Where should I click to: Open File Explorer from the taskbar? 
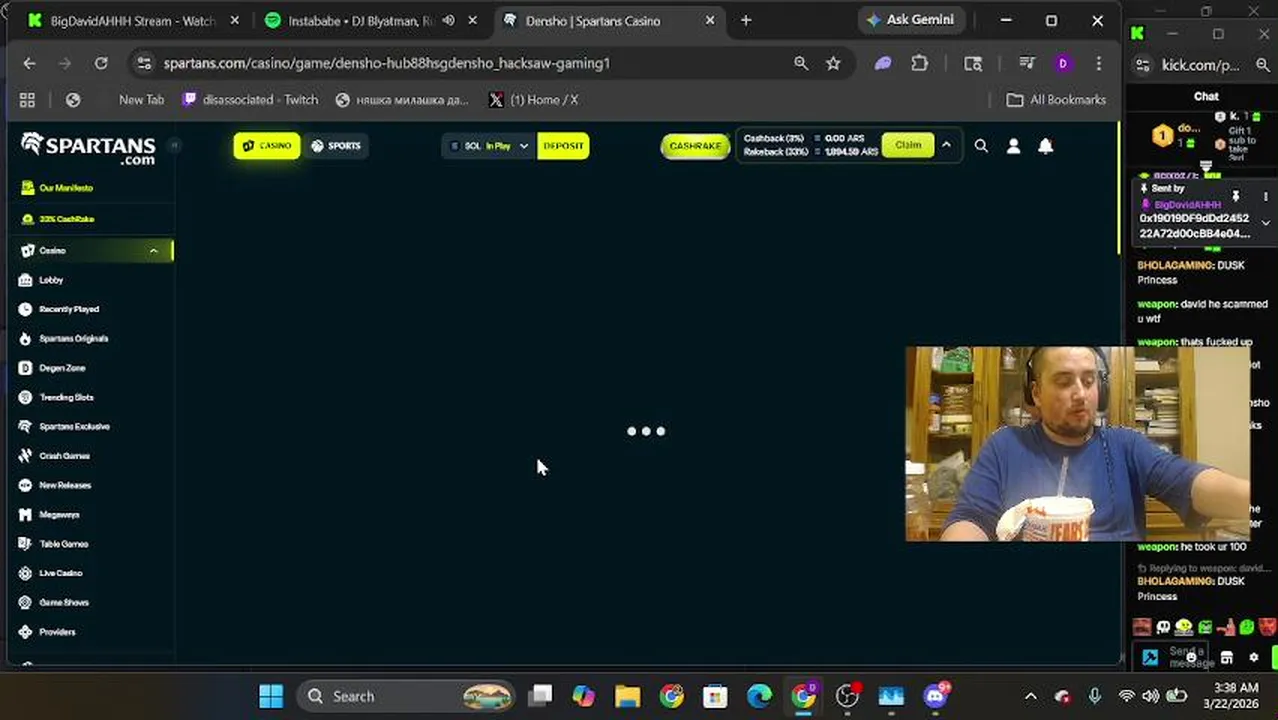628,696
